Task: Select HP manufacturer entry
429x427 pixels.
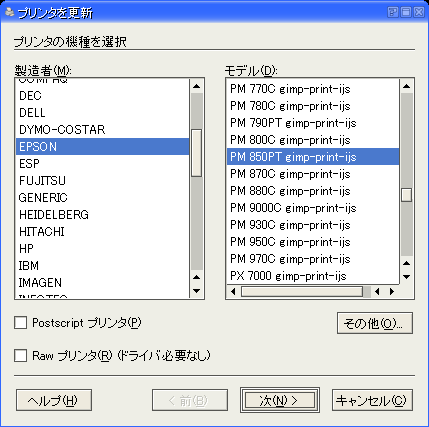Action: coord(102,249)
